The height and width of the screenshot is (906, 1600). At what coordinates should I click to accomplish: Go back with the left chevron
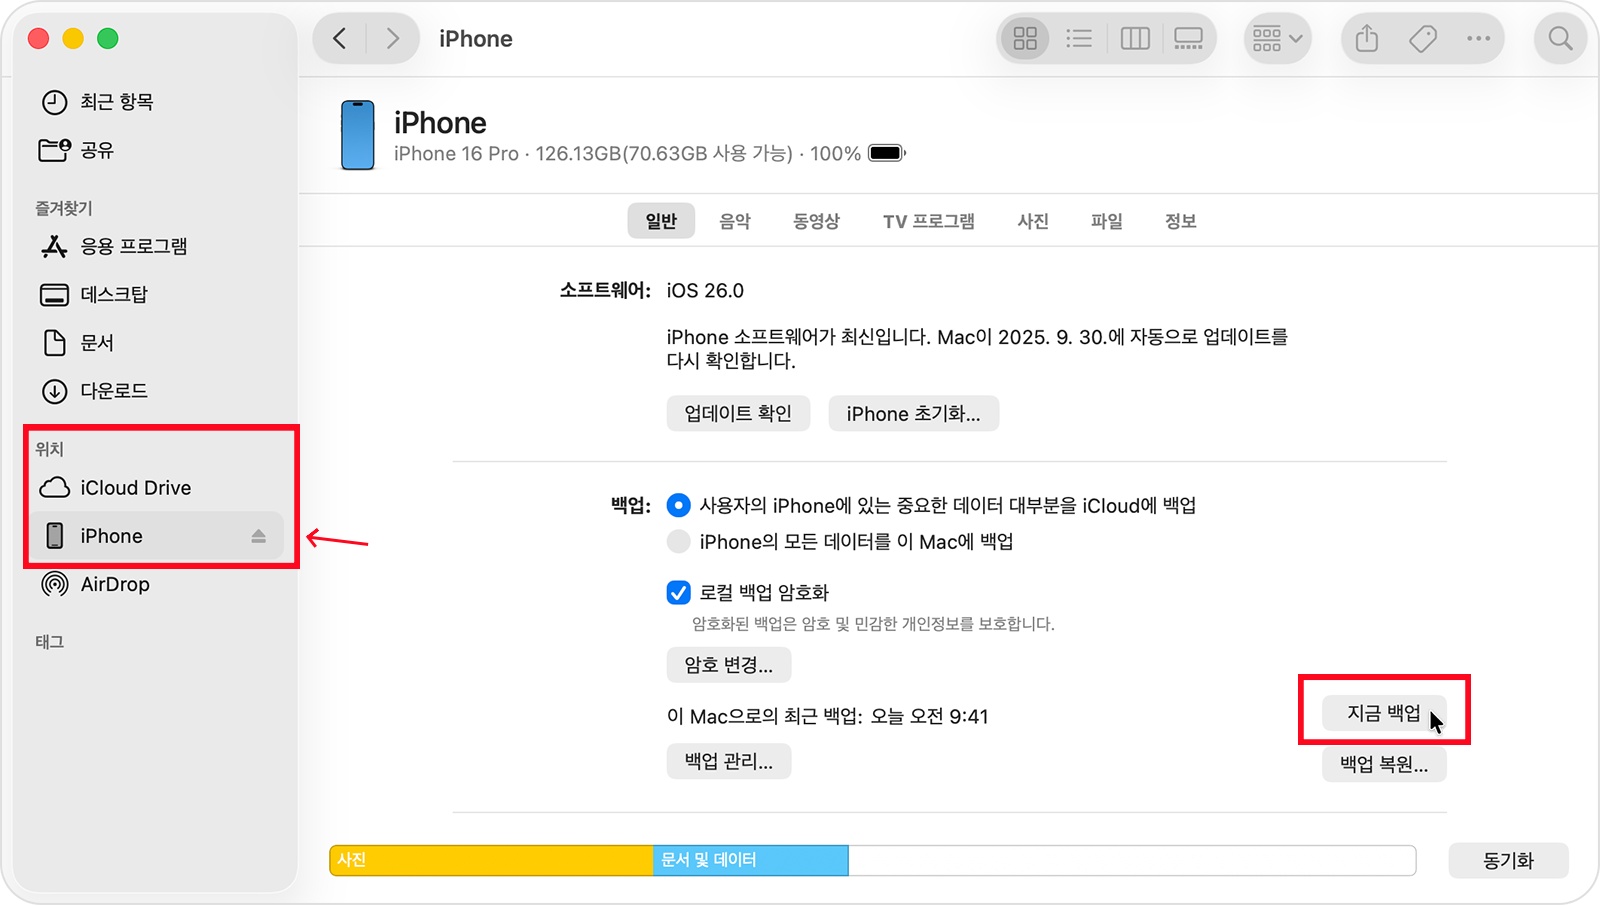pyautogui.click(x=340, y=39)
